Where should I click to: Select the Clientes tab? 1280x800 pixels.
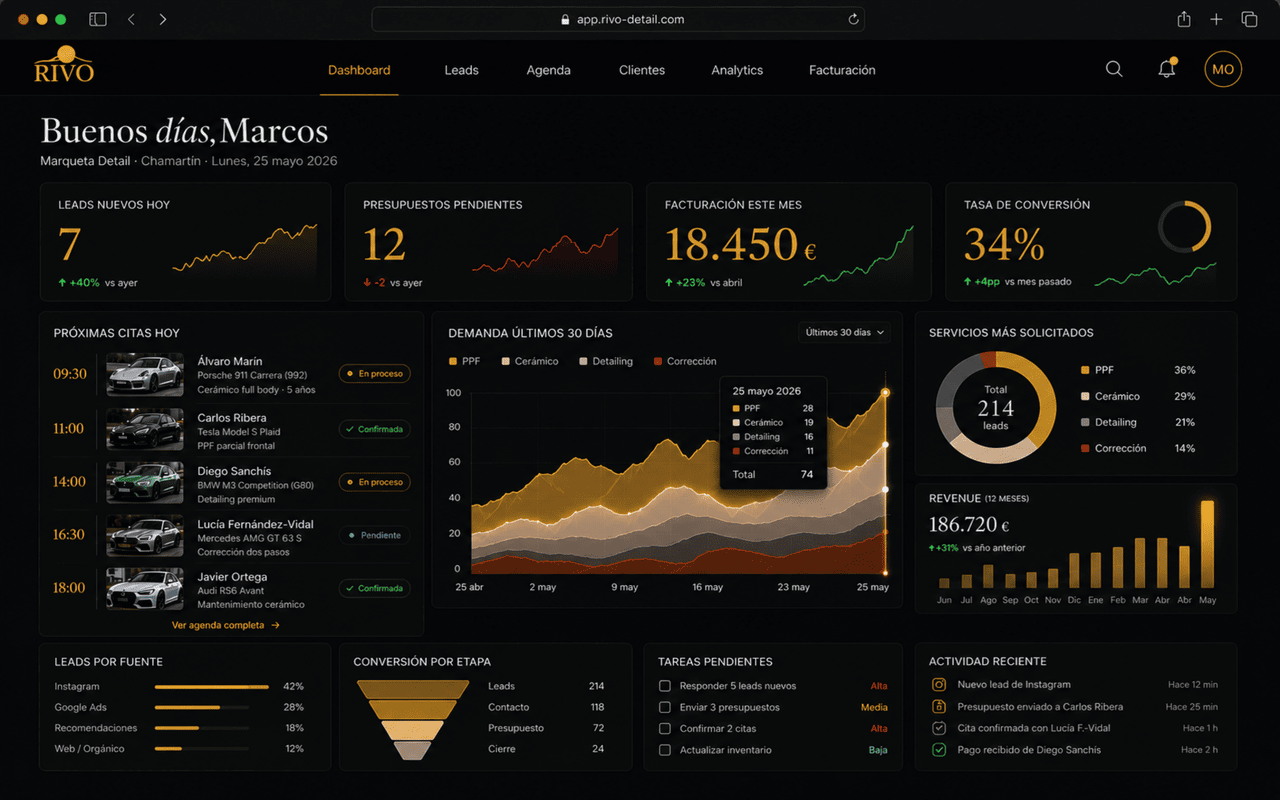[x=642, y=70]
